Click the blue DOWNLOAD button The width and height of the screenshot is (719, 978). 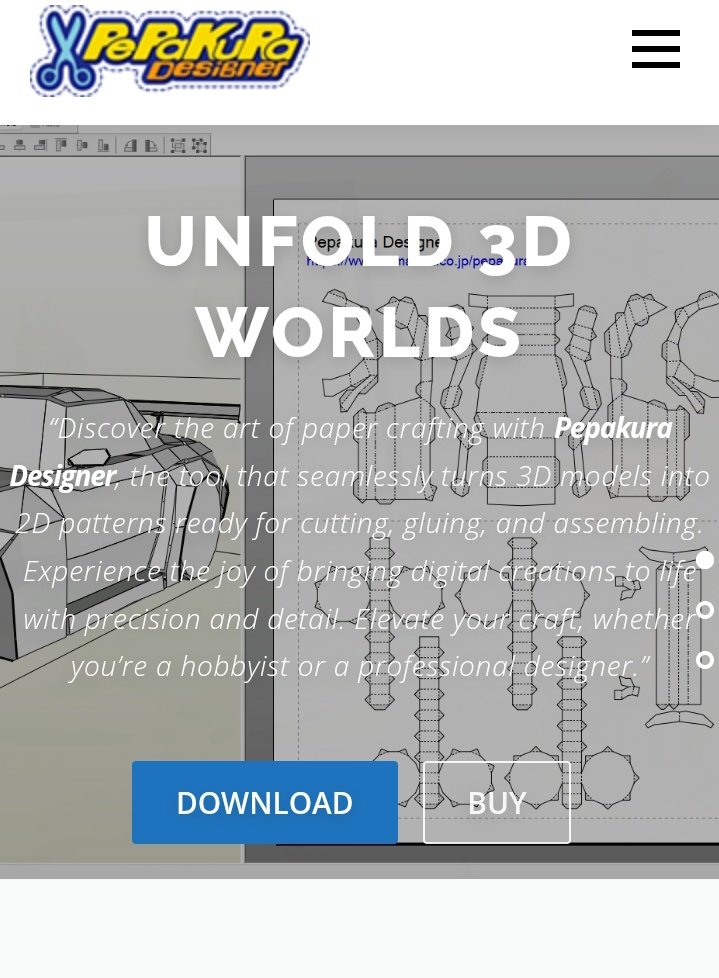coord(264,802)
